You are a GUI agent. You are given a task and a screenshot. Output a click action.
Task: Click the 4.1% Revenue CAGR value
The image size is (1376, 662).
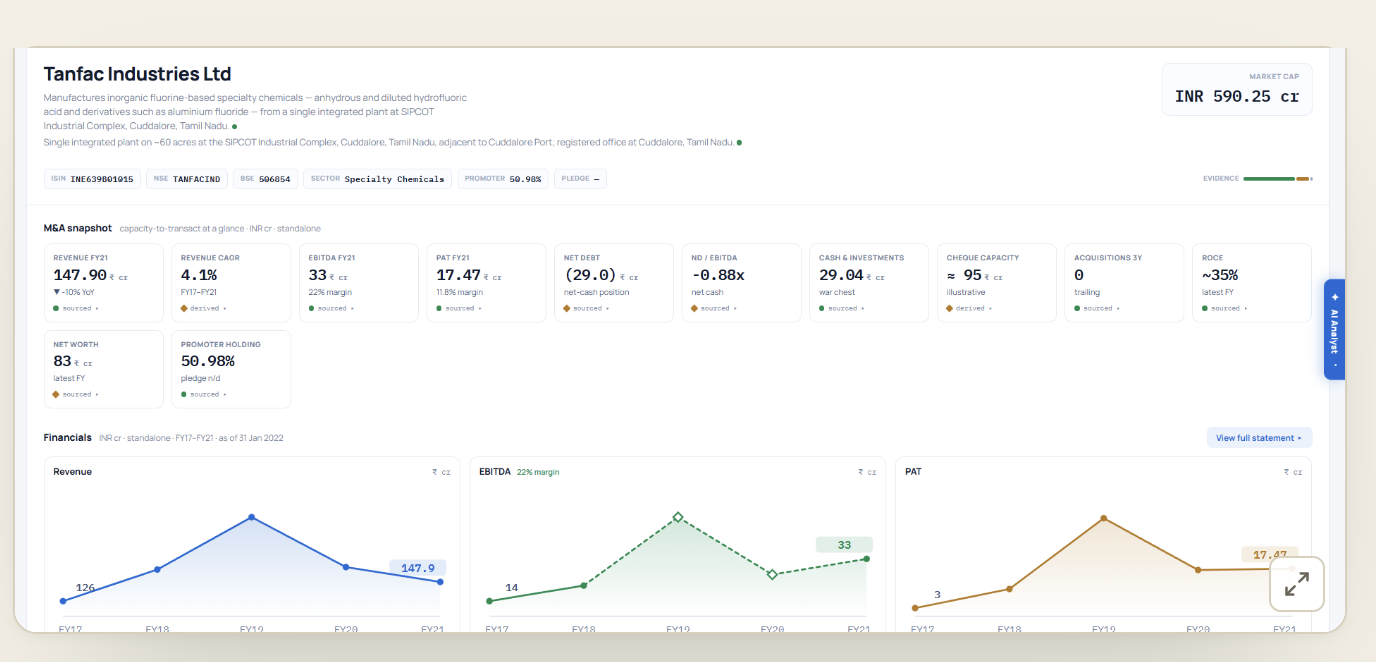(x=198, y=275)
